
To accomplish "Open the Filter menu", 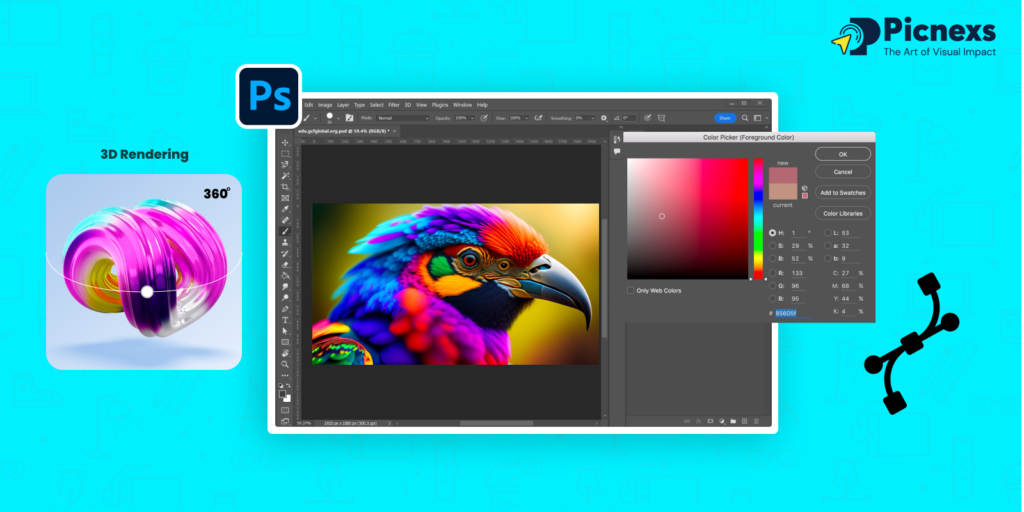I will point(394,105).
